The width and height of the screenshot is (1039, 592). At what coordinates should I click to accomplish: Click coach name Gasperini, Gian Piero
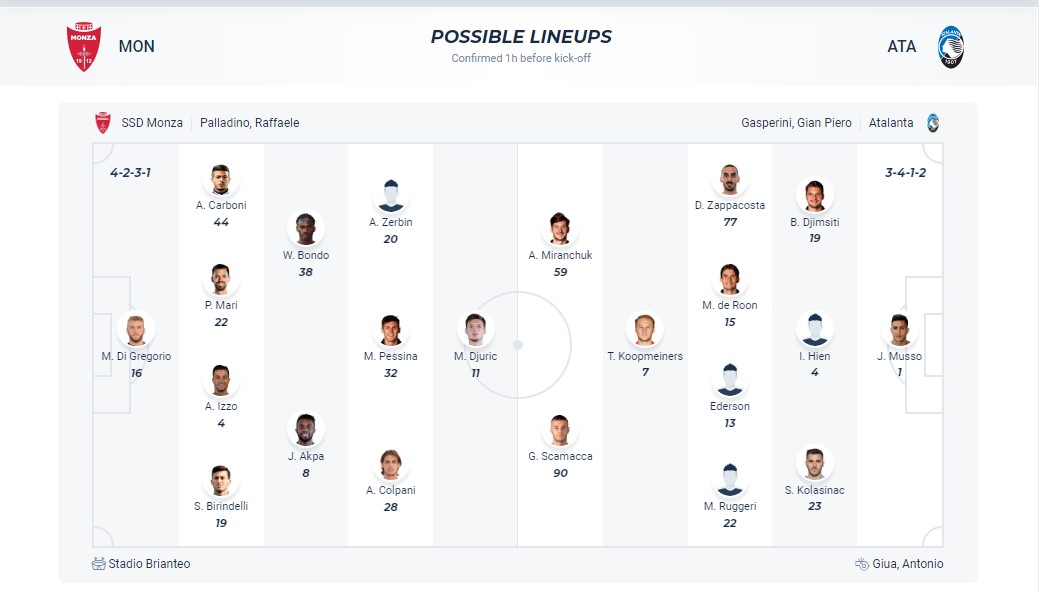click(x=796, y=123)
